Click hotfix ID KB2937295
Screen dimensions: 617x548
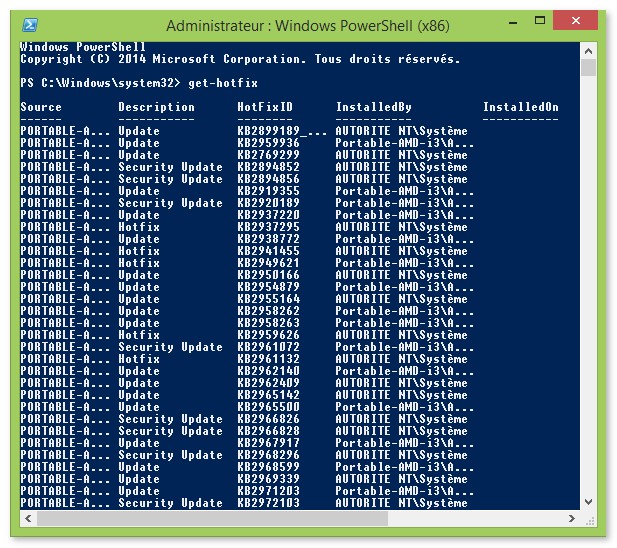point(268,227)
